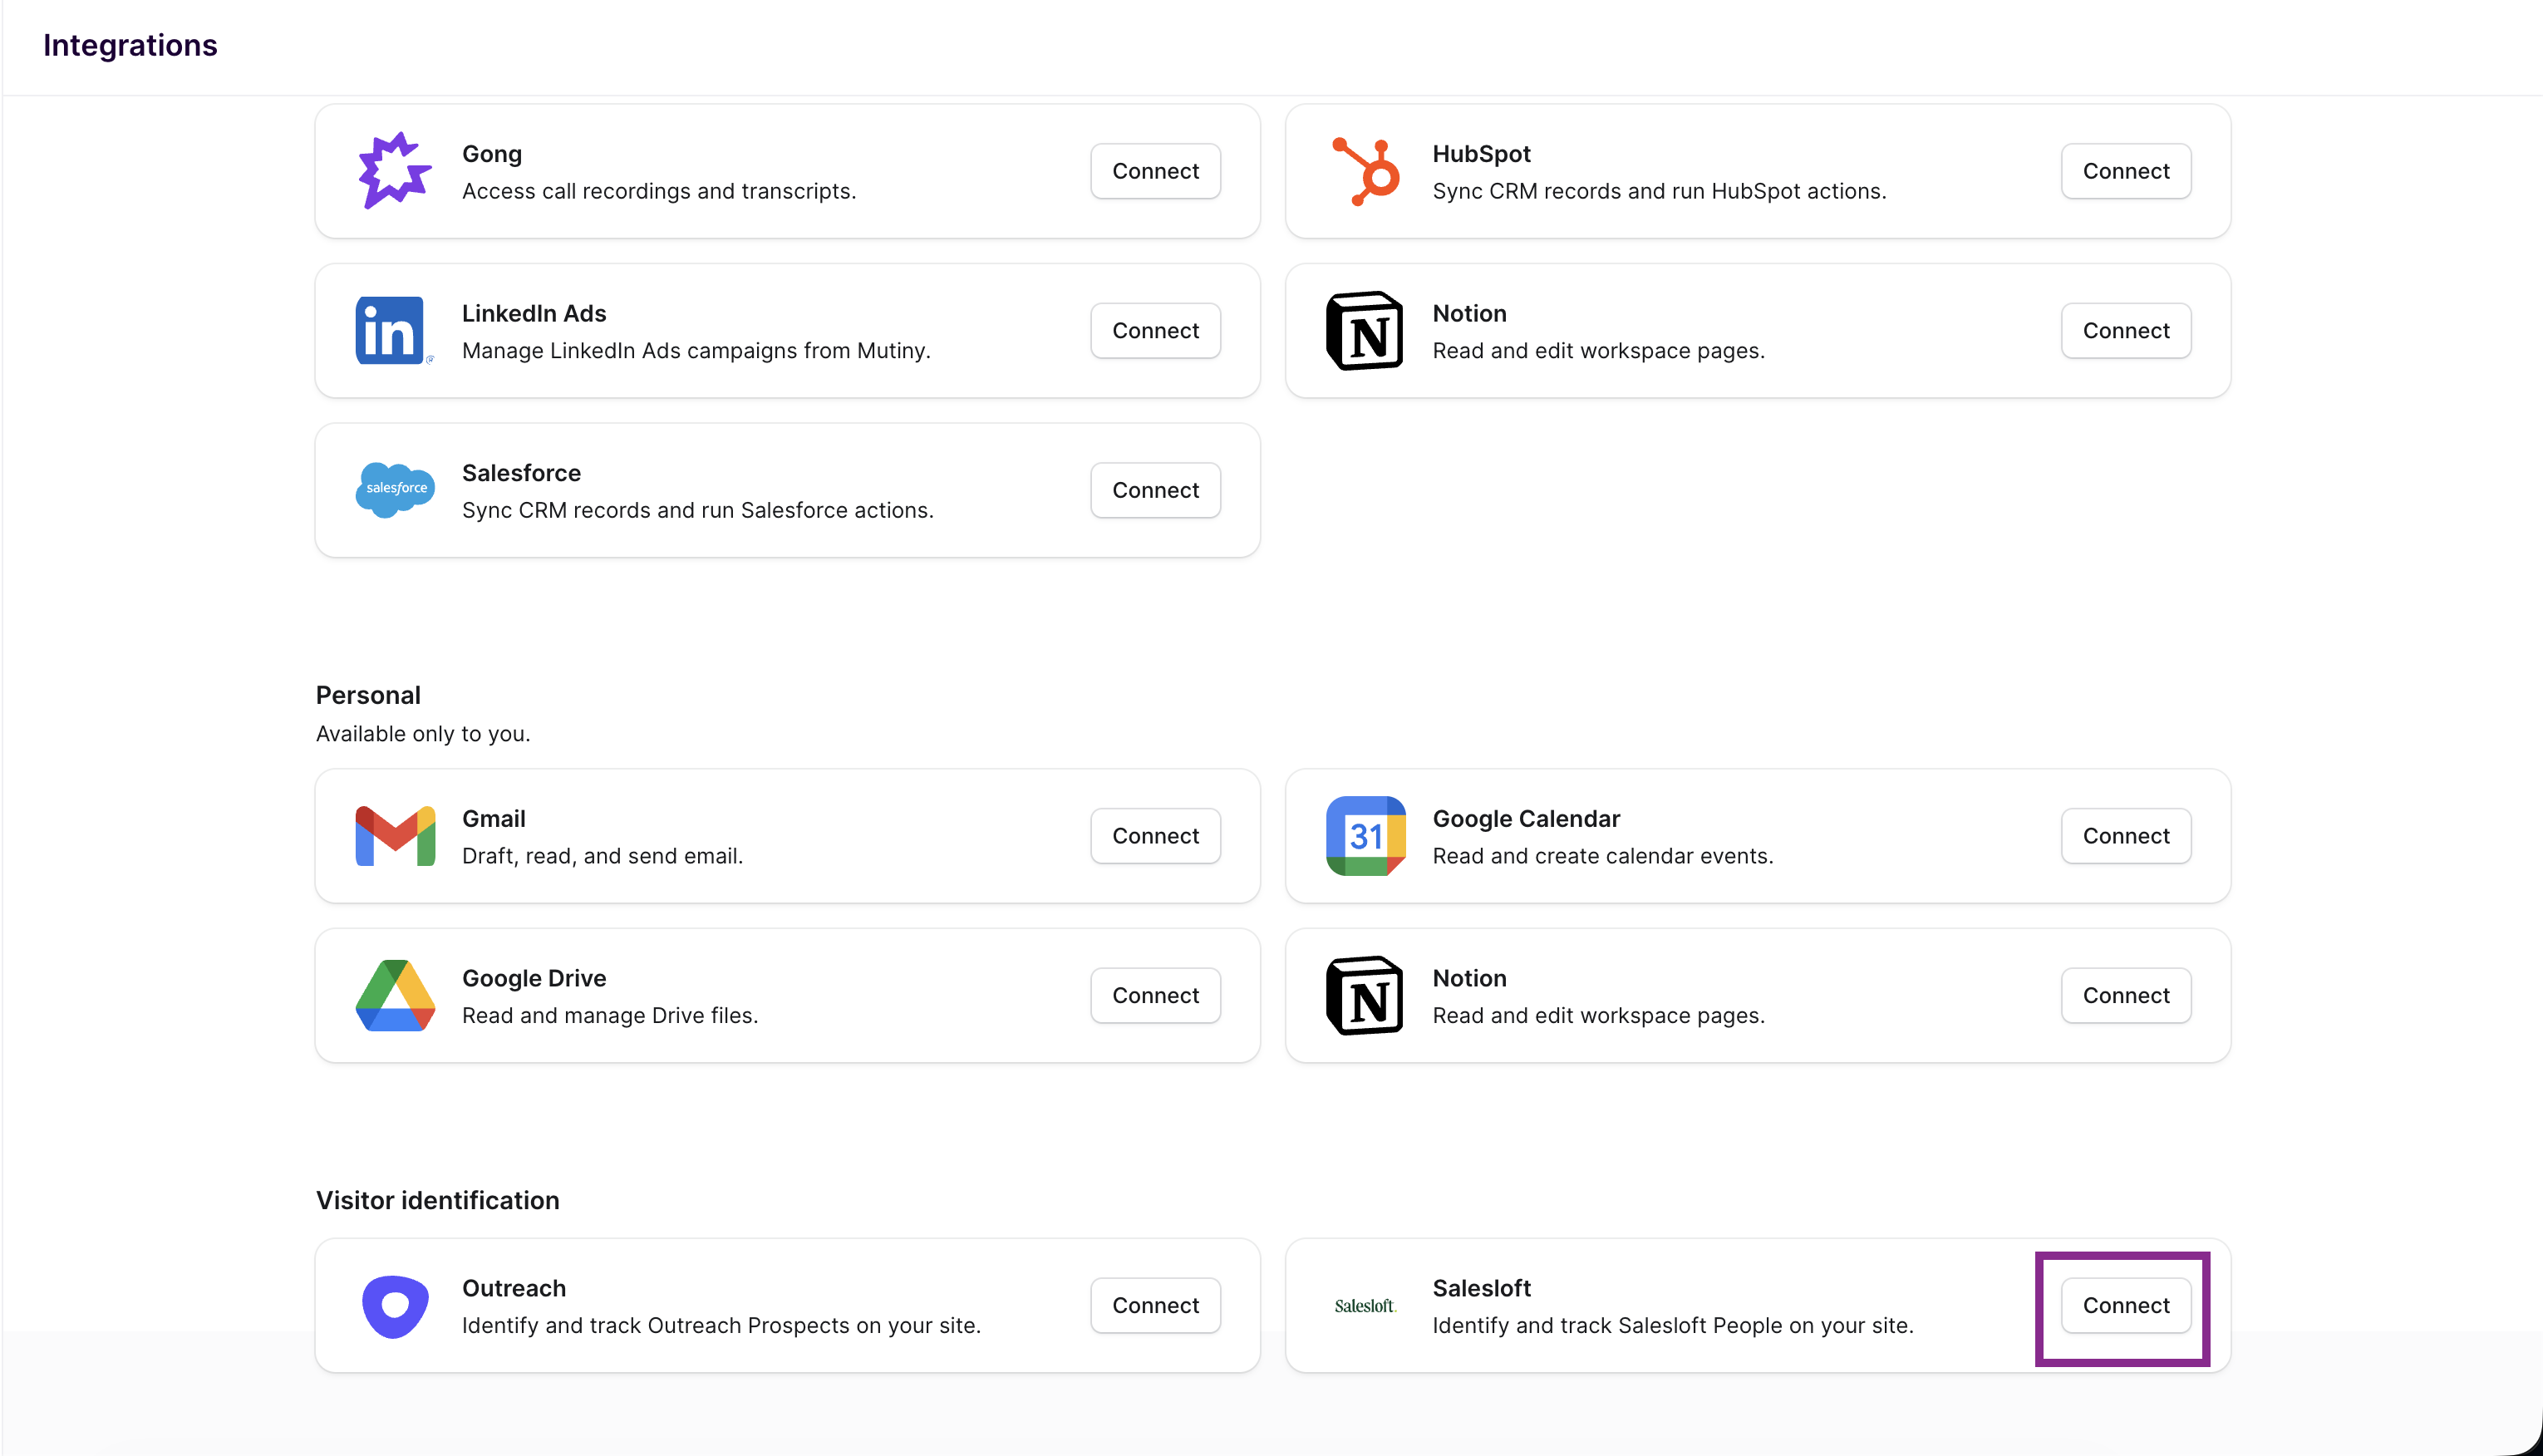Viewport: 2543px width, 1456px height.
Task: Click the Salesforce card title
Action: [521, 473]
